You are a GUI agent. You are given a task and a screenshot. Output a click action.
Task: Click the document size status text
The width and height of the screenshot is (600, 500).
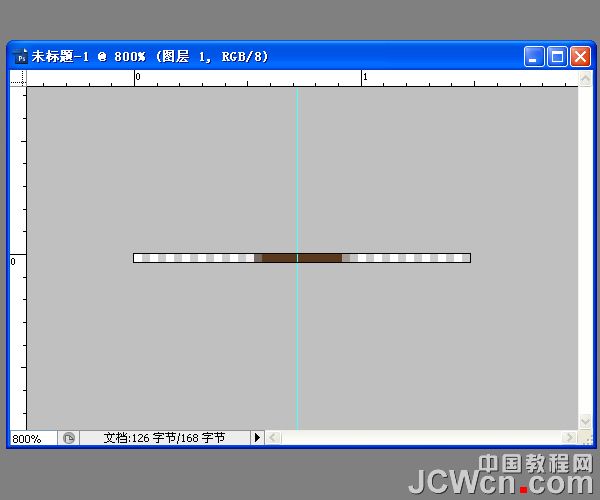point(164,438)
